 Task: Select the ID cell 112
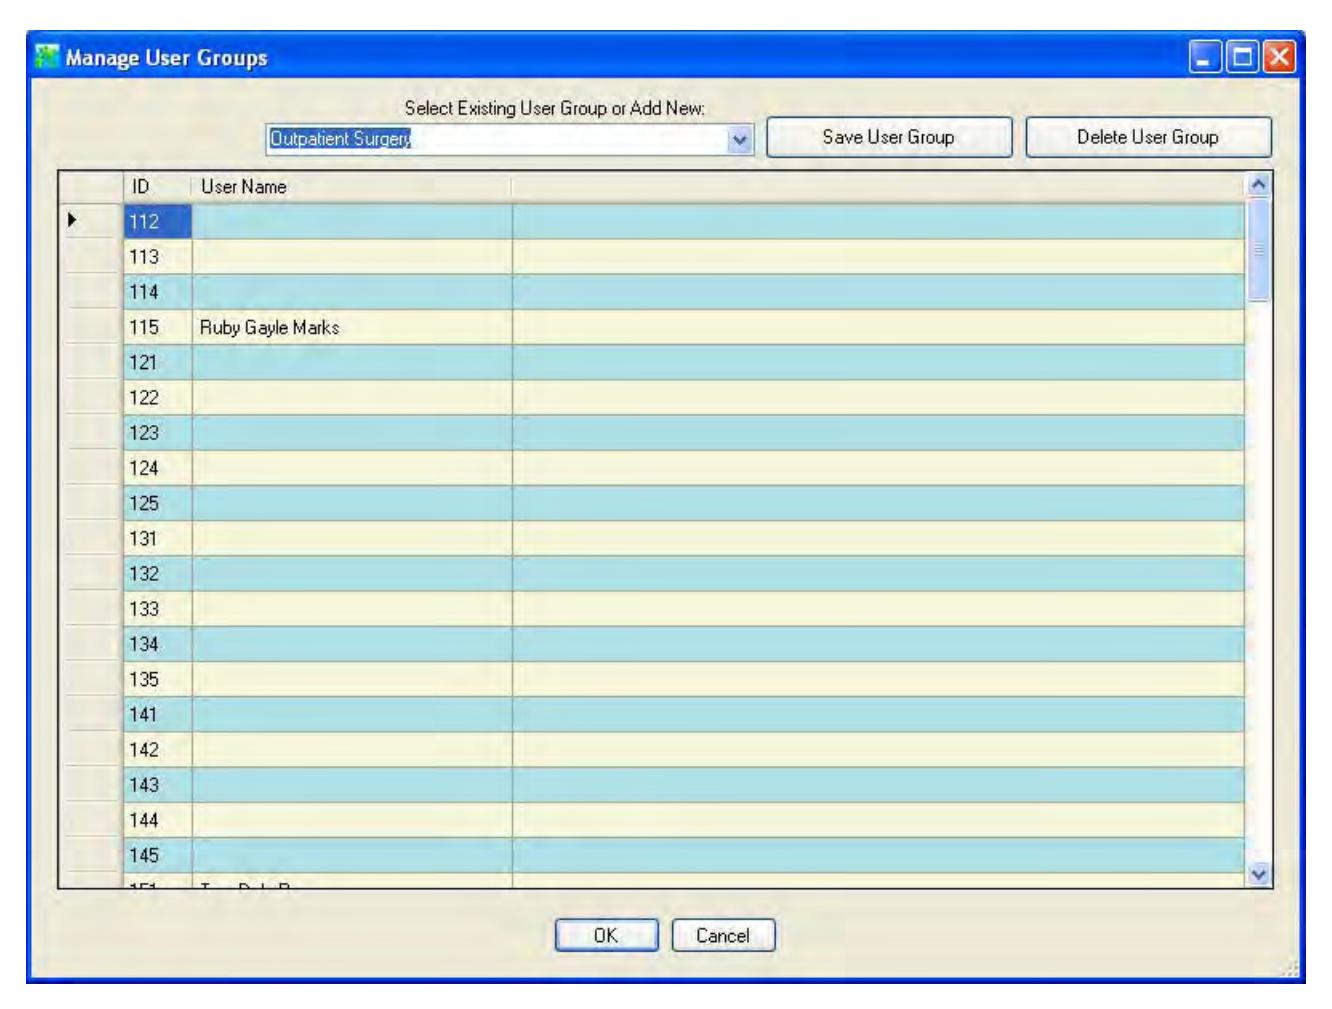tap(158, 221)
